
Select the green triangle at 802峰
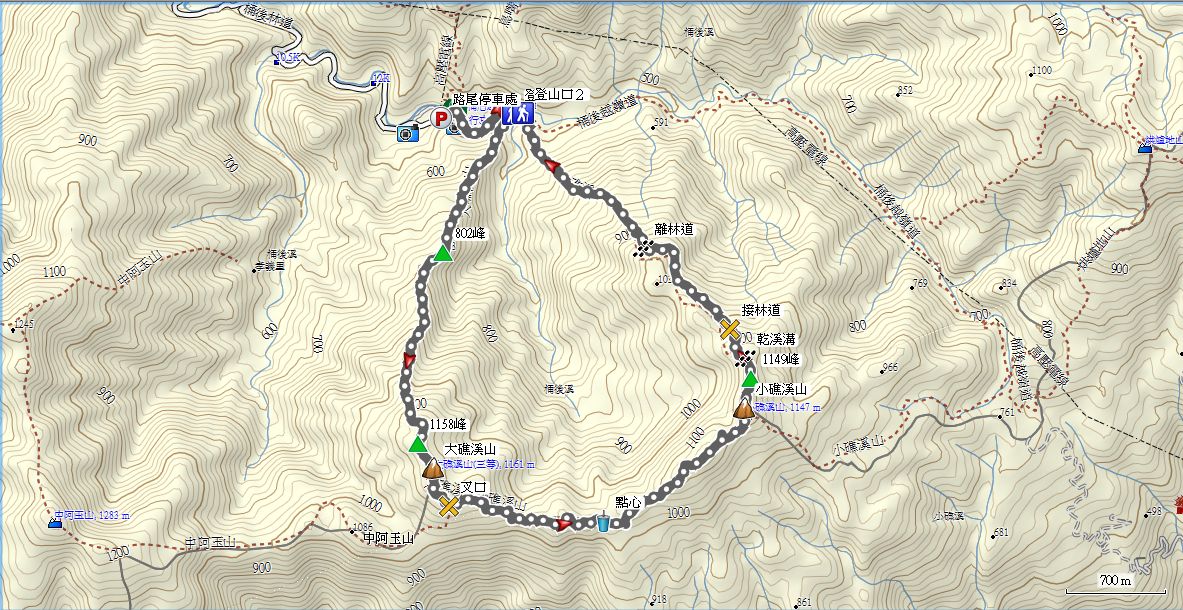443,253
